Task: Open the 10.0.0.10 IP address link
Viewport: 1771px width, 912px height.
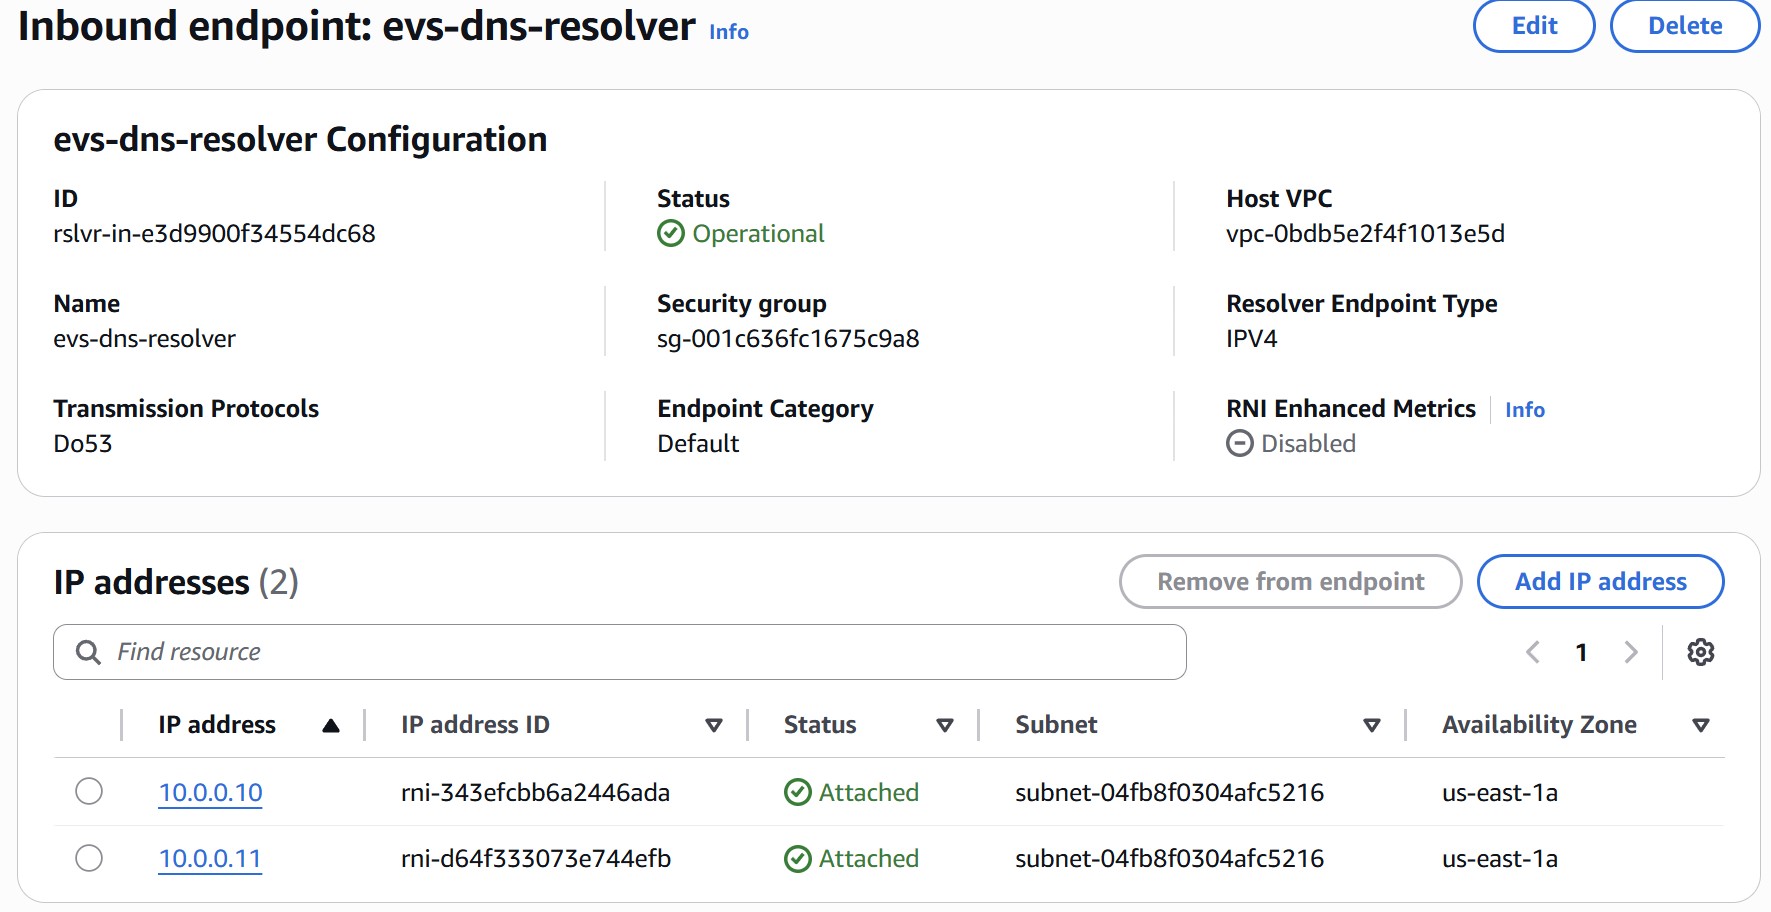Action: click(210, 791)
